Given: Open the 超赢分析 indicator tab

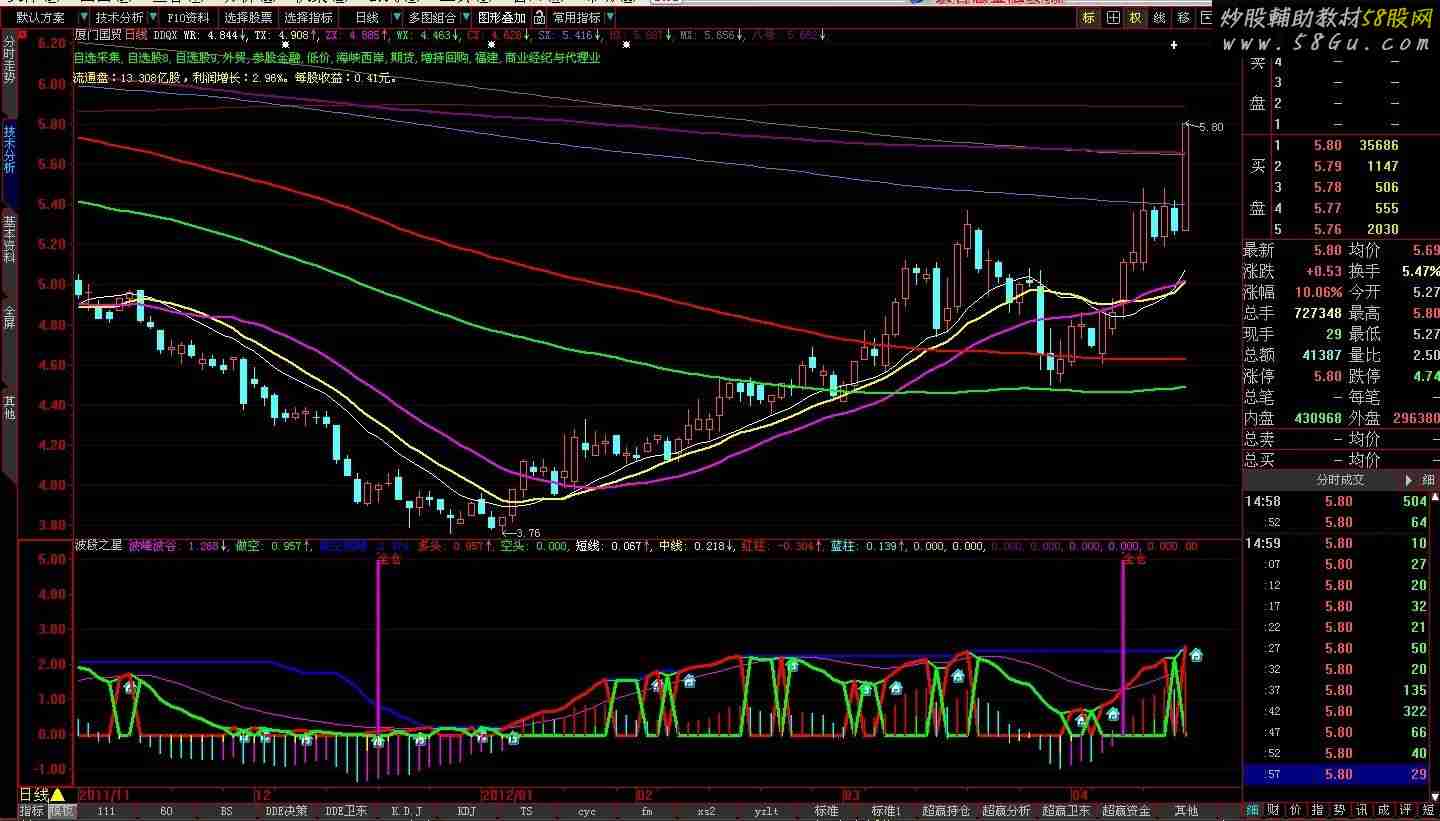Looking at the screenshot, I should point(1006,811).
